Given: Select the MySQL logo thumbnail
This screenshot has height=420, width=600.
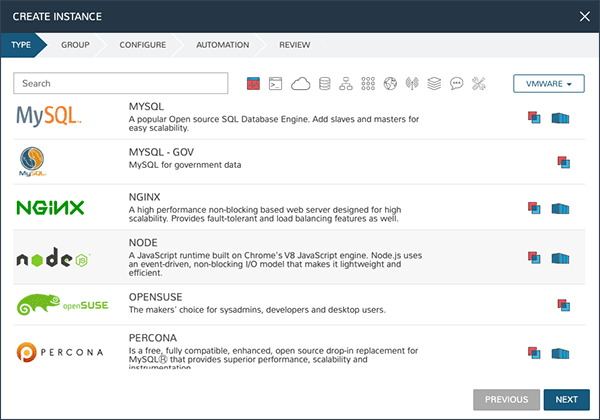Looking at the screenshot, I should click(x=49, y=116).
